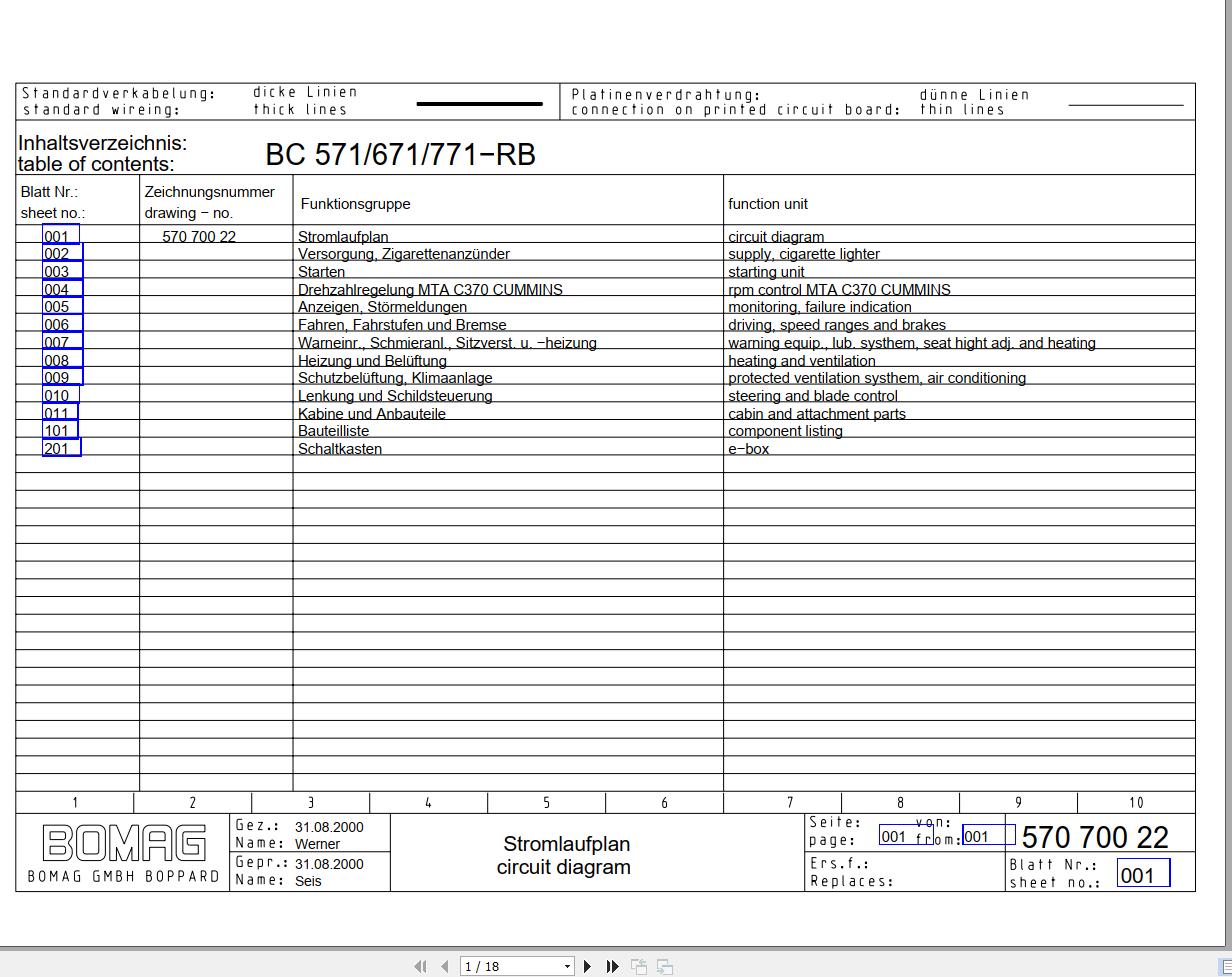This screenshot has height=977, width=1232.
Task: Open sheet 002 link in contents
Action: click(62, 253)
